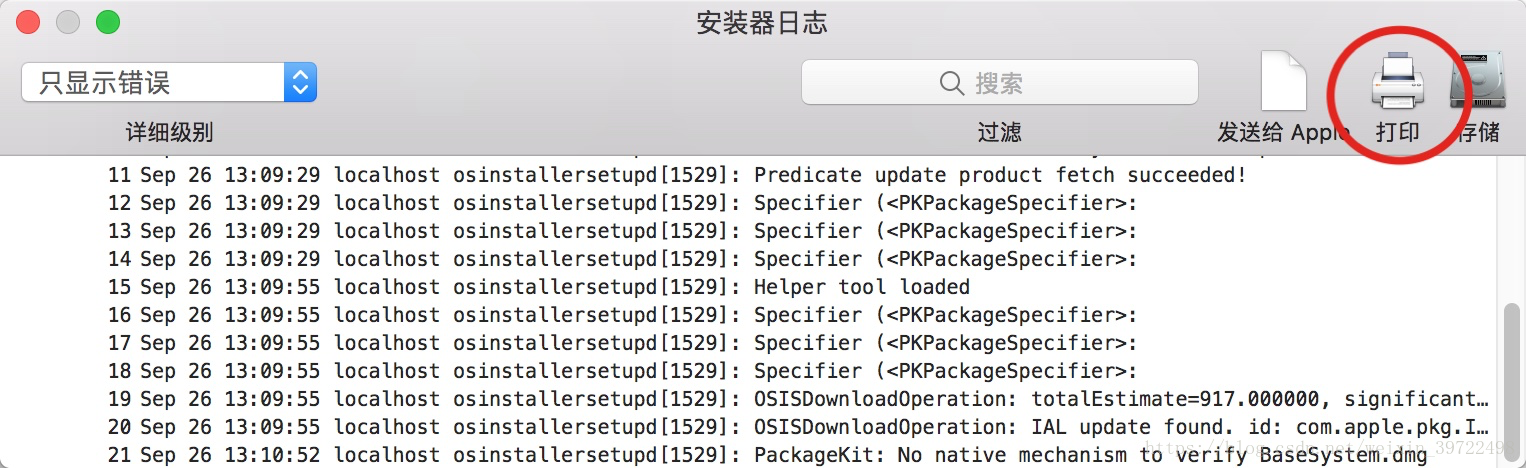
Task: Click the 发送给 Apple toolbar label
Action: pyautogui.click(x=1283, y=132)
